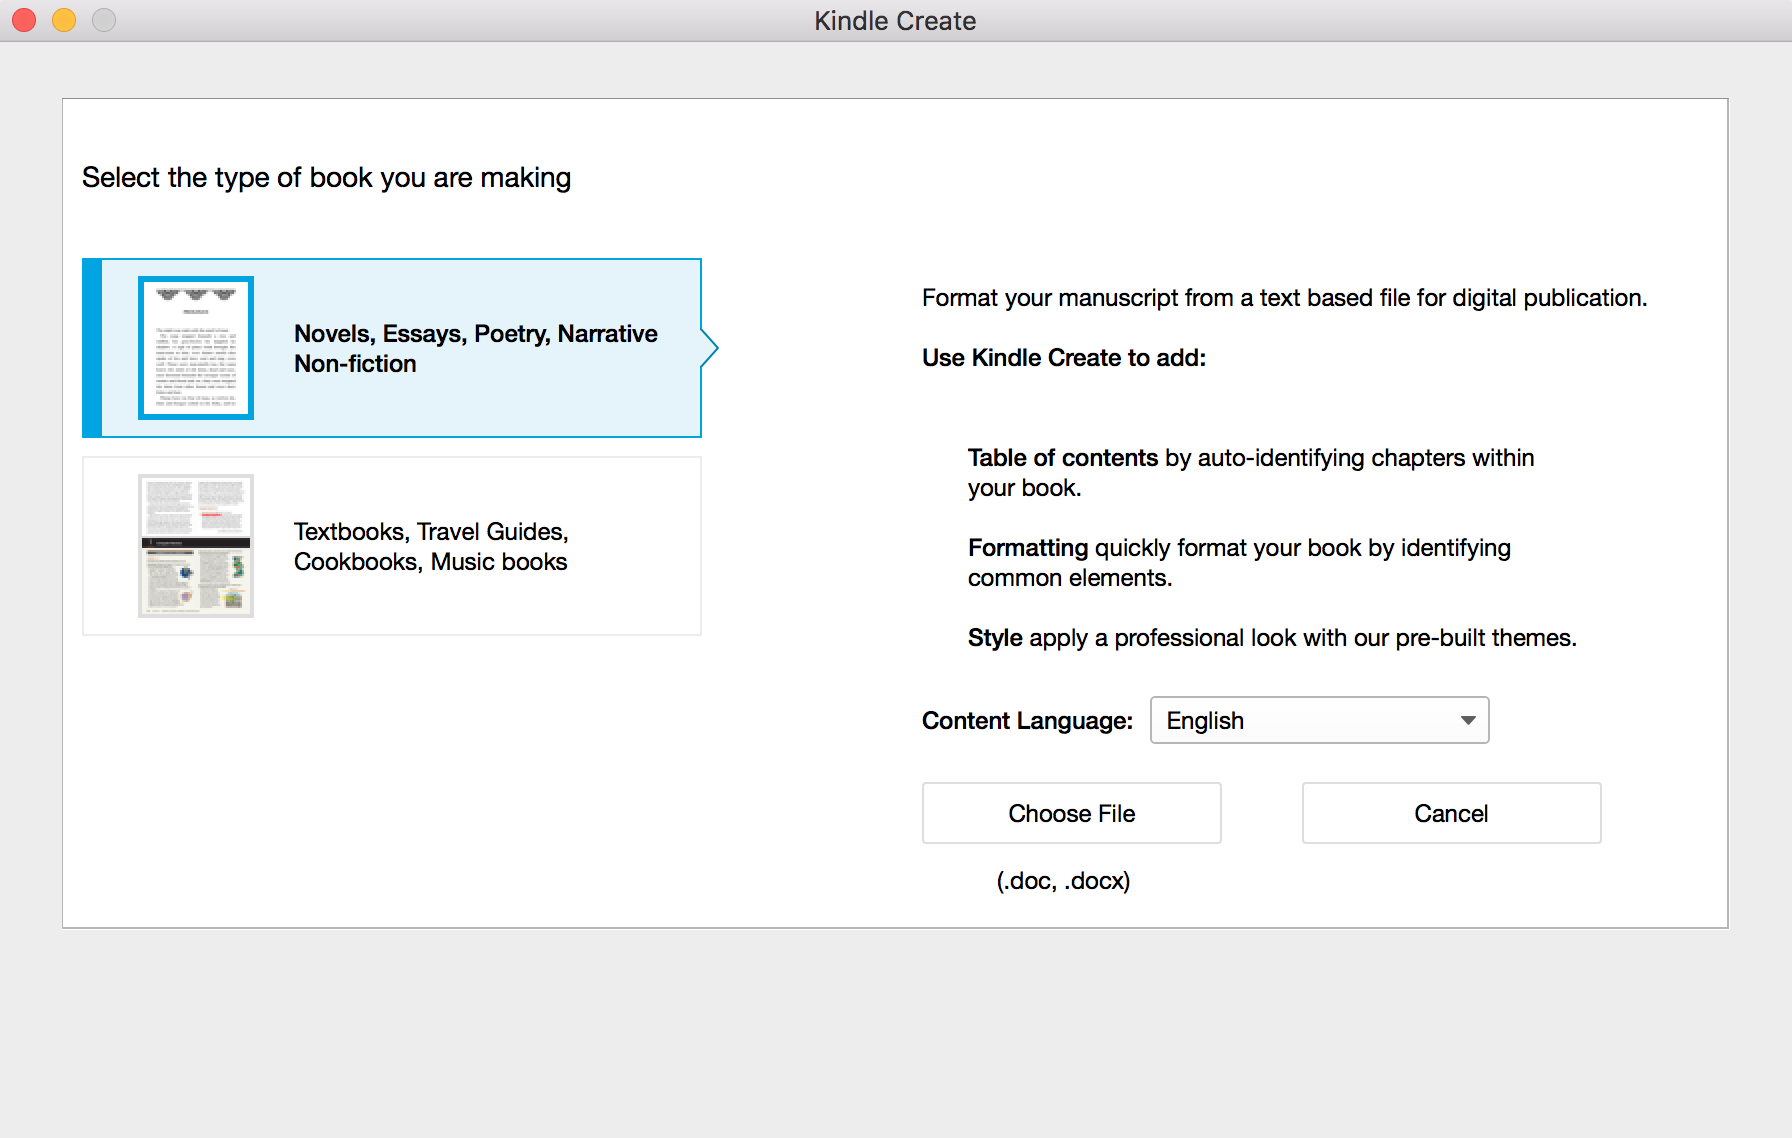Click the bold Table of contents text
This screenshot has width=1792, height=1138.
pos(1063,457)
